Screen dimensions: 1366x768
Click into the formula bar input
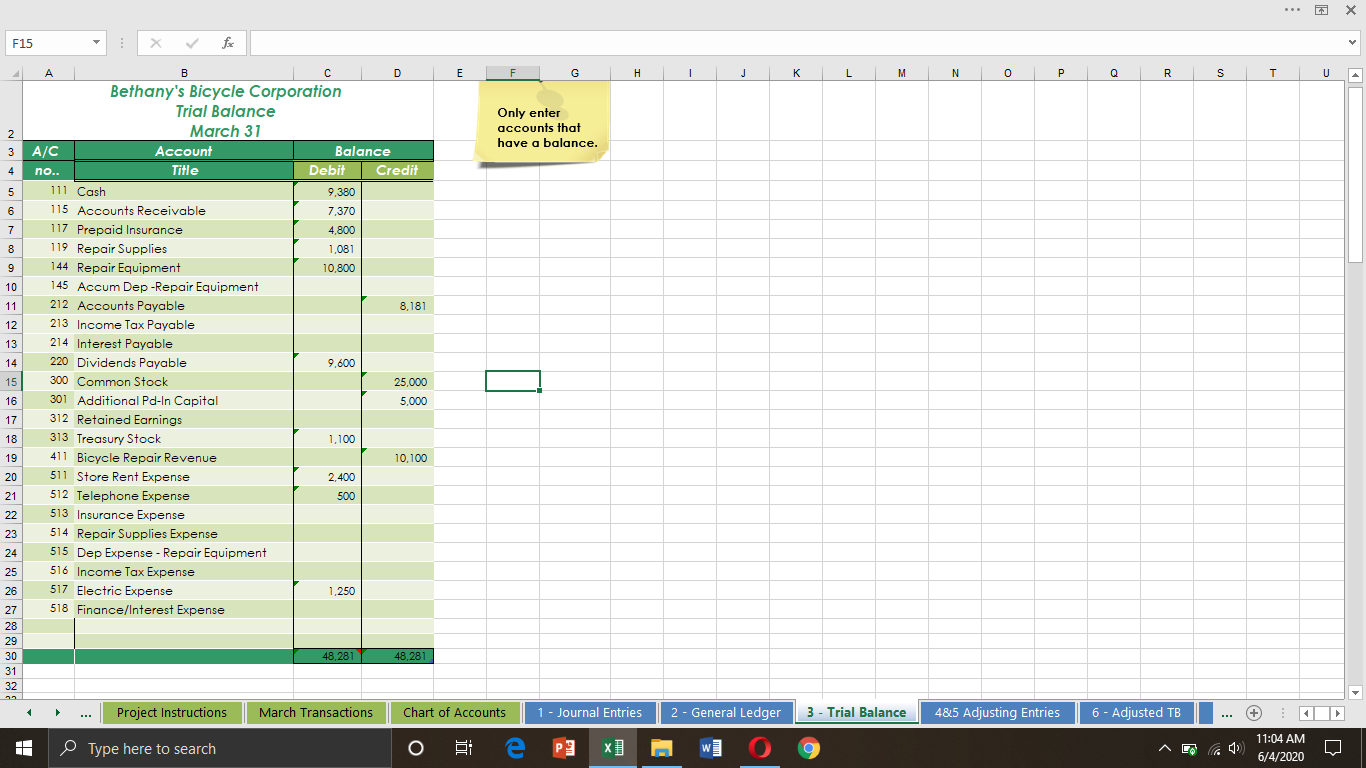pos(795,44)
